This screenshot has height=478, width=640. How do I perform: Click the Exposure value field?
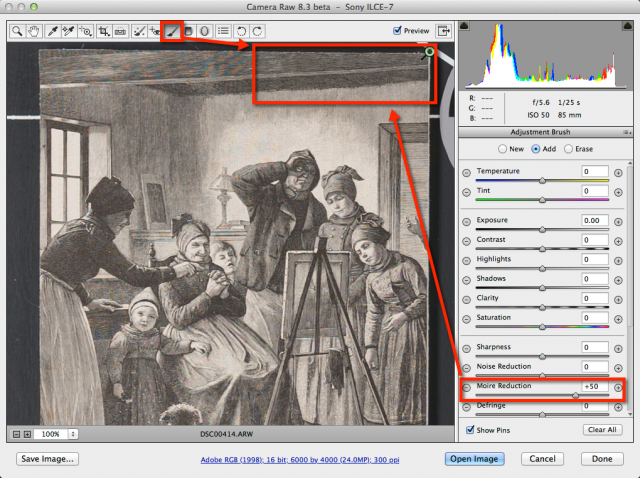[595, 220]
